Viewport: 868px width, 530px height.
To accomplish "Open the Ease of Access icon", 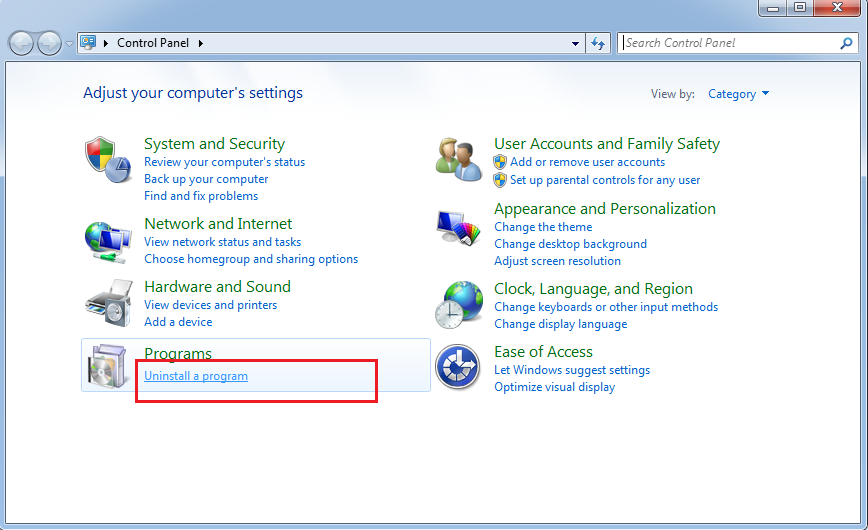I will pyautogui.click(x=459, y=368).
